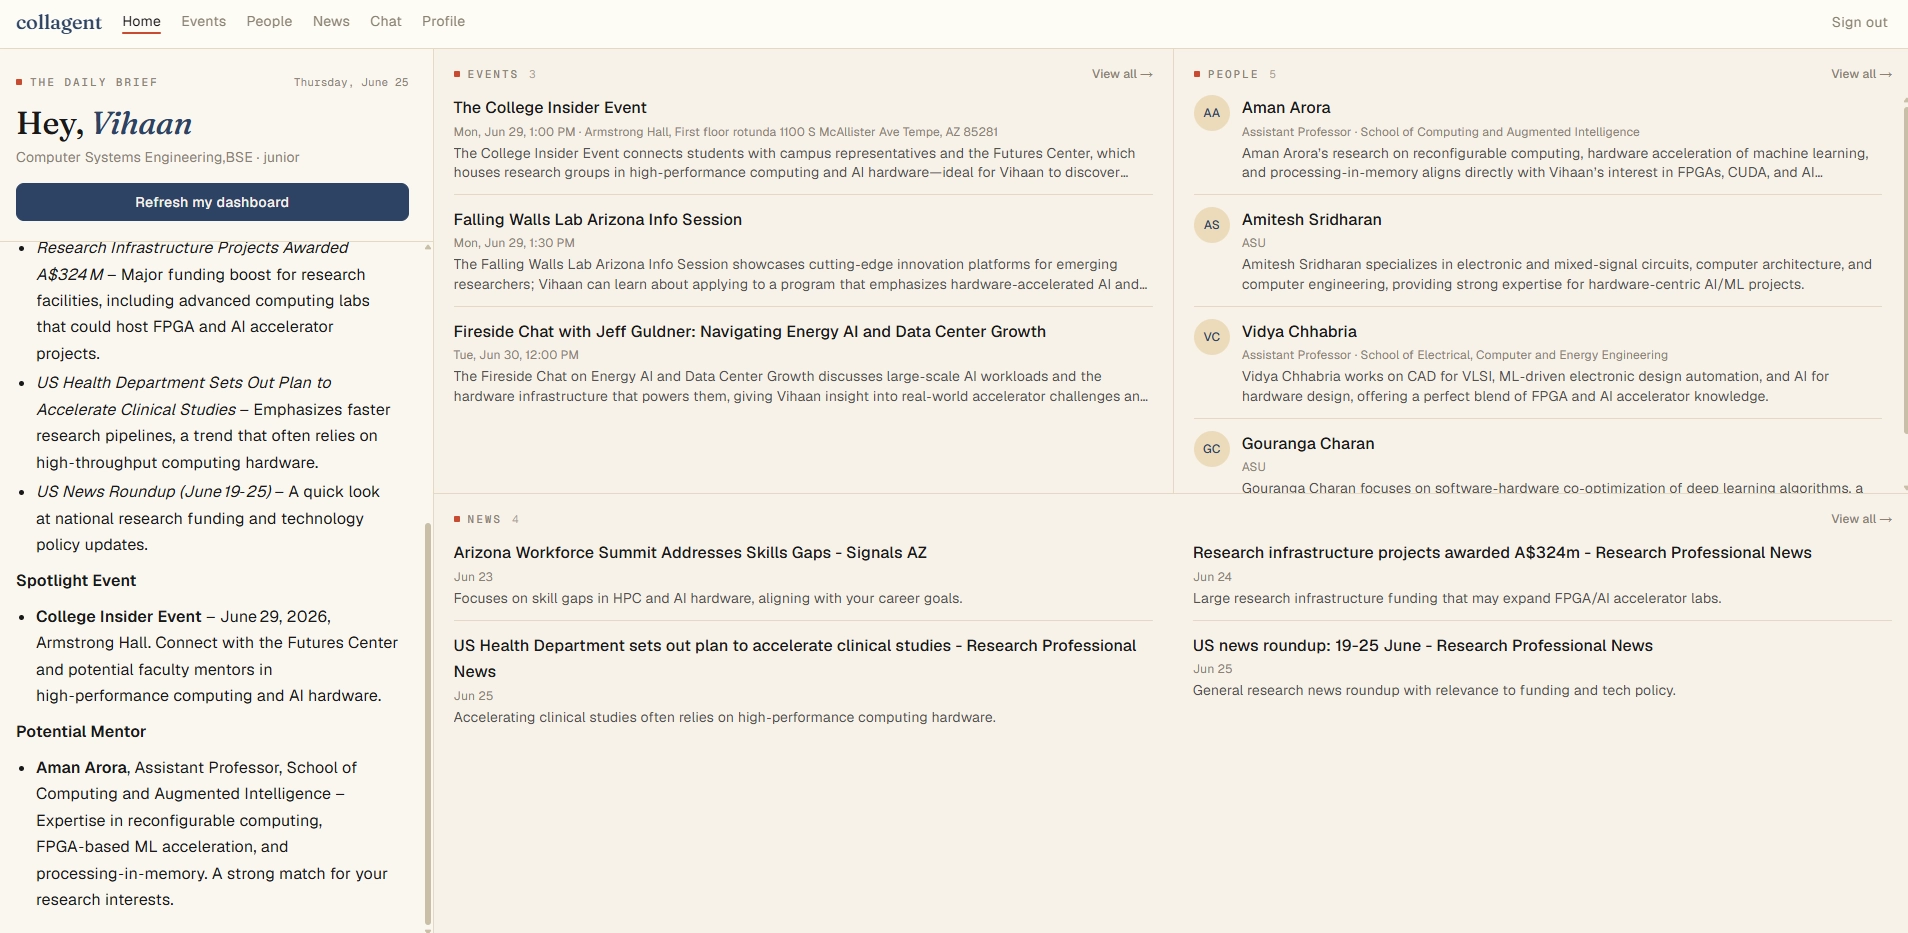This screenshot has height=933, width=1908.
Task: Open Aman Arora's AA avatar
Action: coord(1211,113)
